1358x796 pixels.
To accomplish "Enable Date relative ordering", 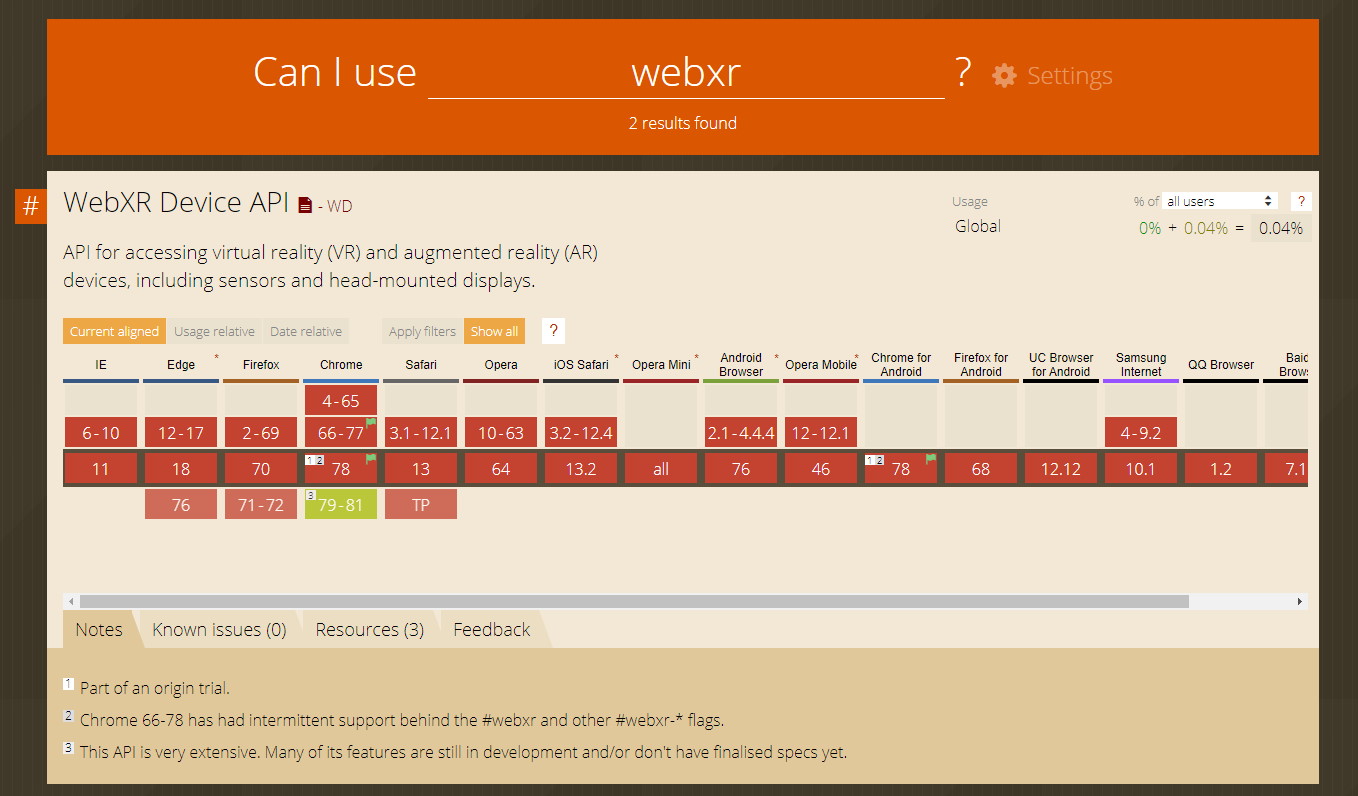I will 306,330.
